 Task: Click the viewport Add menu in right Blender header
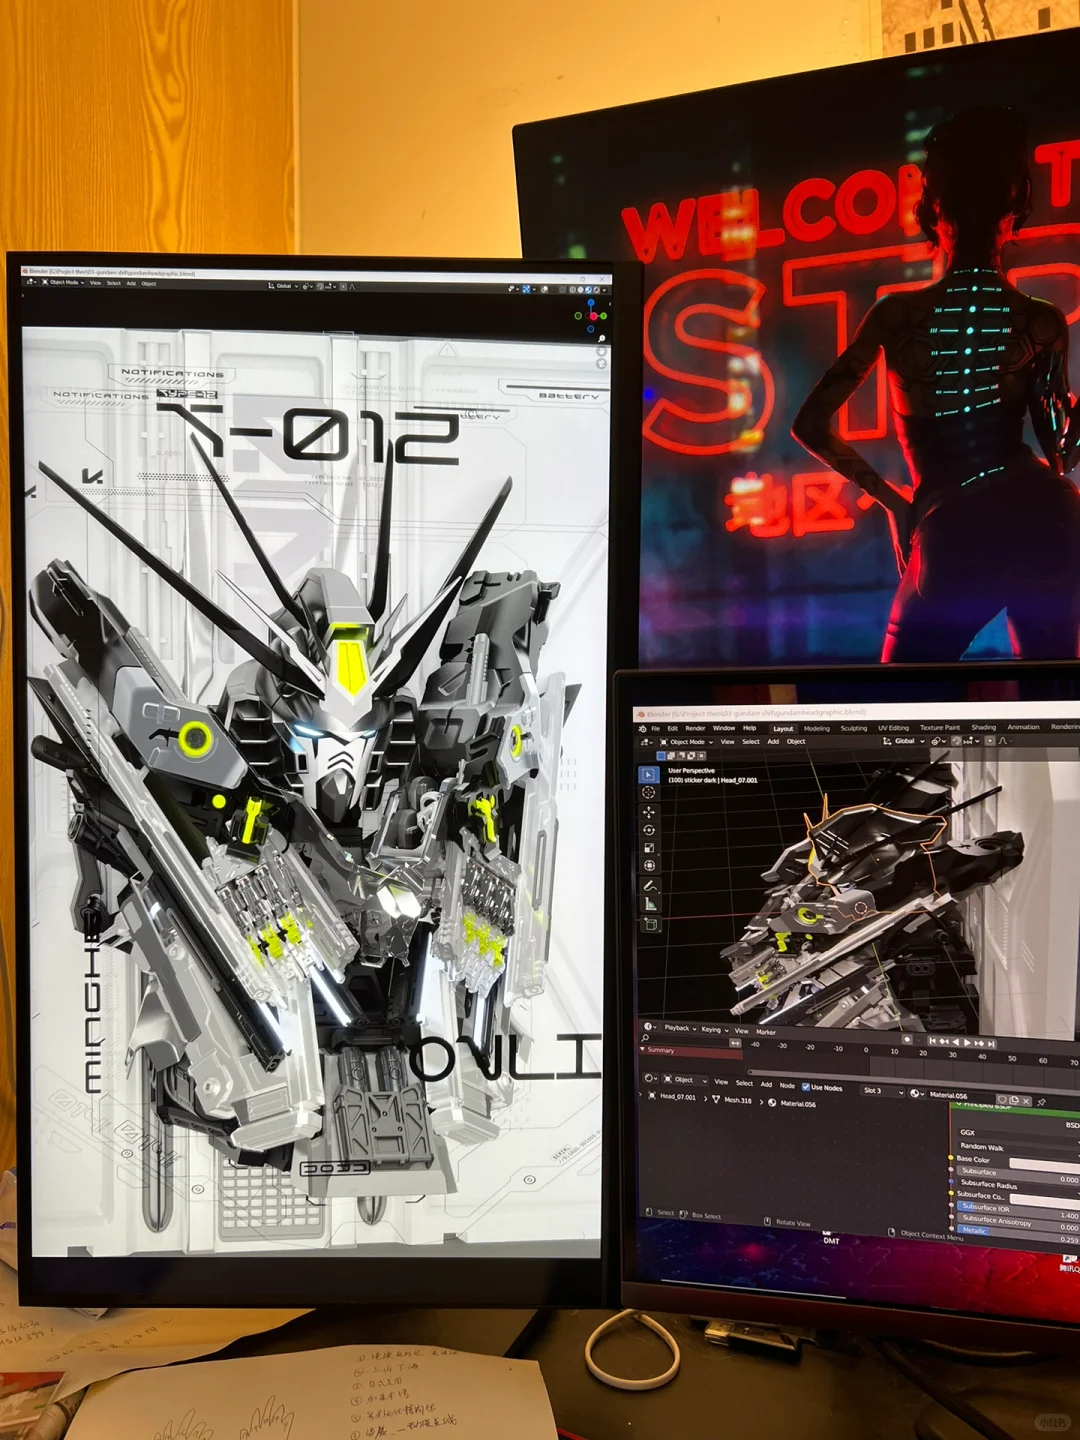tap(773, 742)
